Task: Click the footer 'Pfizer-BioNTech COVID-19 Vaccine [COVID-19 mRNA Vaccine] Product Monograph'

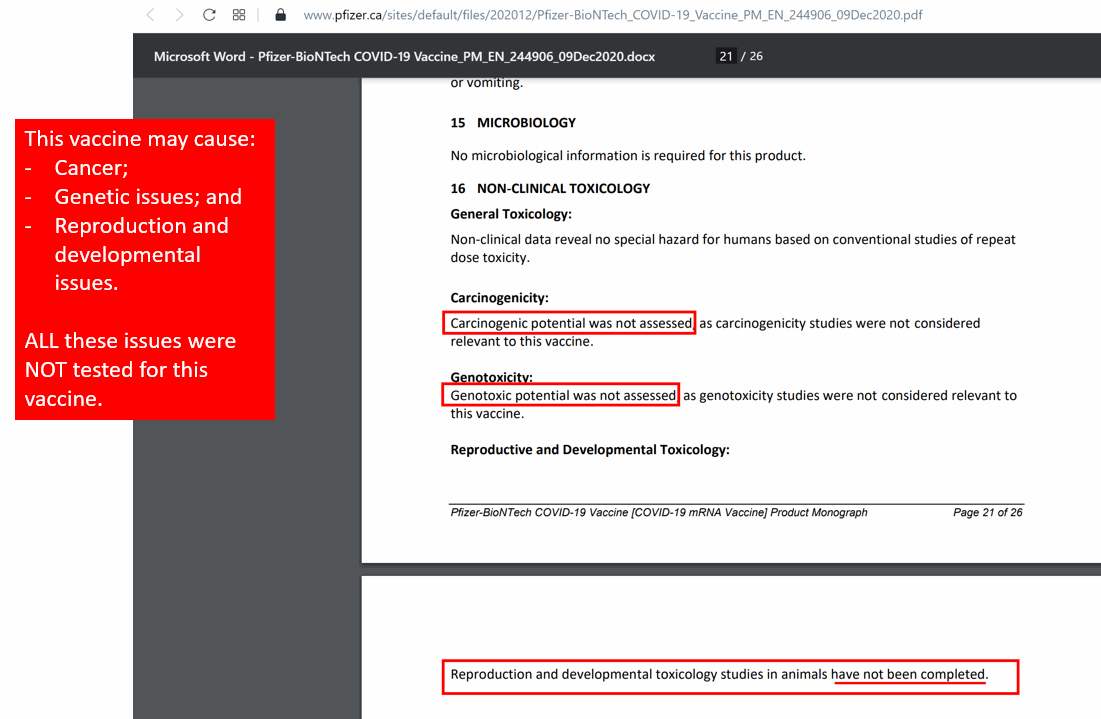Action: [x=659, y=513]
